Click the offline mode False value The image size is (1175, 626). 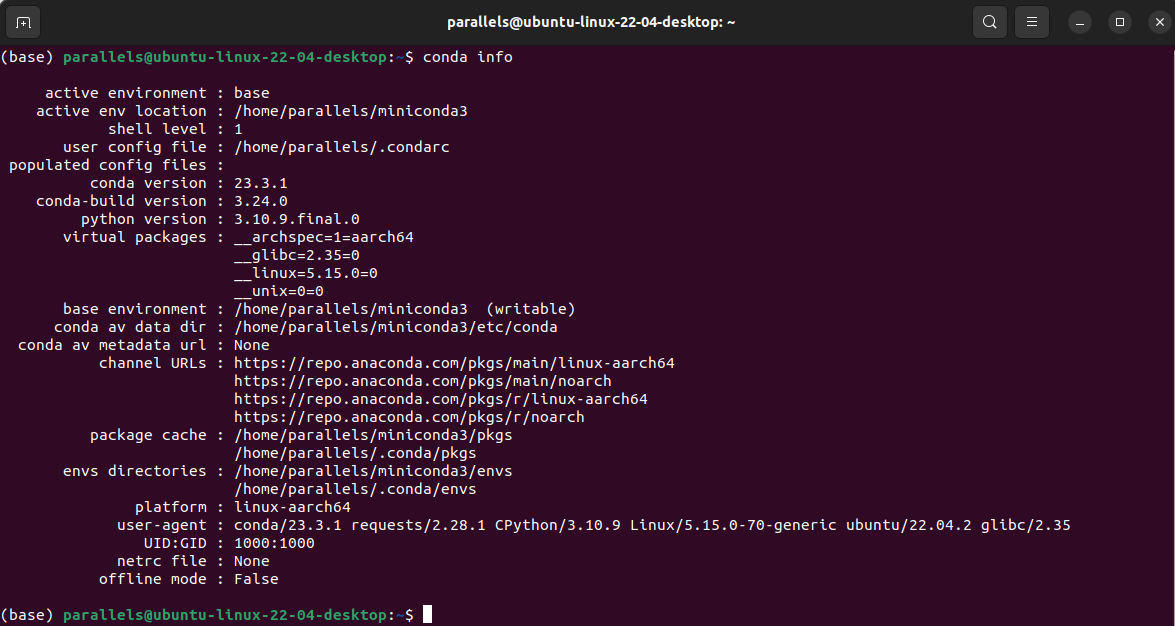coord(258,579)
